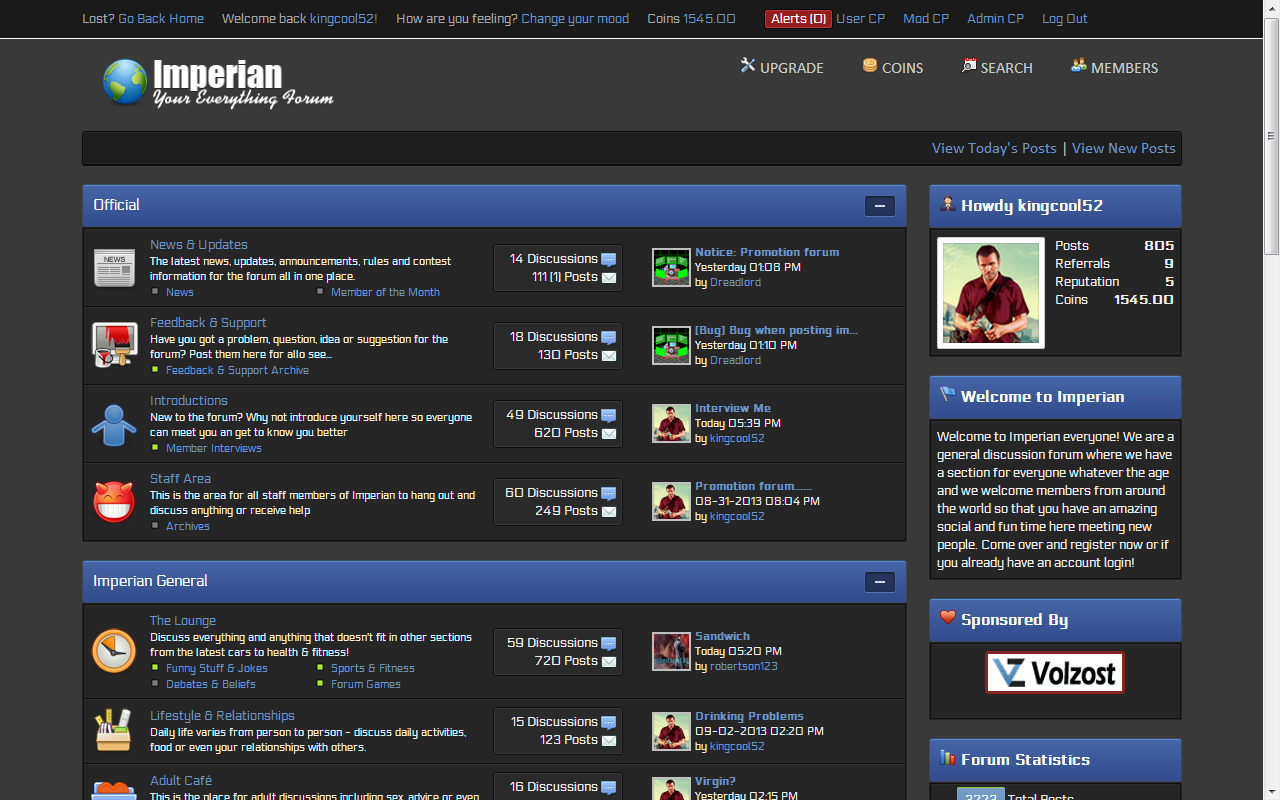Click The Lounge orange clock icon

click(x=114, y=651)
